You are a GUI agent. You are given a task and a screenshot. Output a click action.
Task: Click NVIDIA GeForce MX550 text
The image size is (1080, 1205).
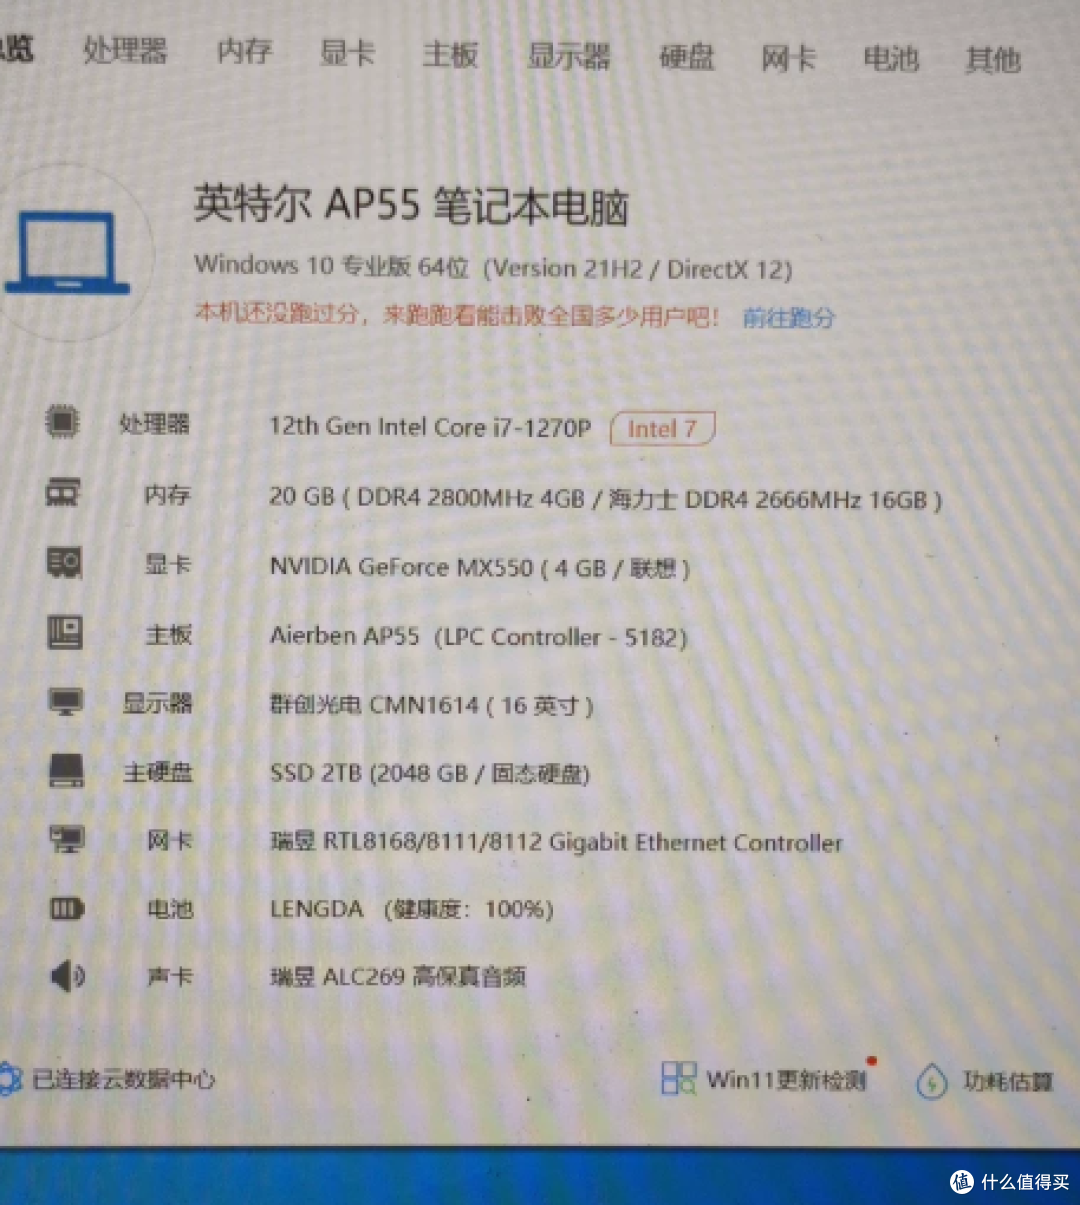pyautogui.click(x=480, y=568)
